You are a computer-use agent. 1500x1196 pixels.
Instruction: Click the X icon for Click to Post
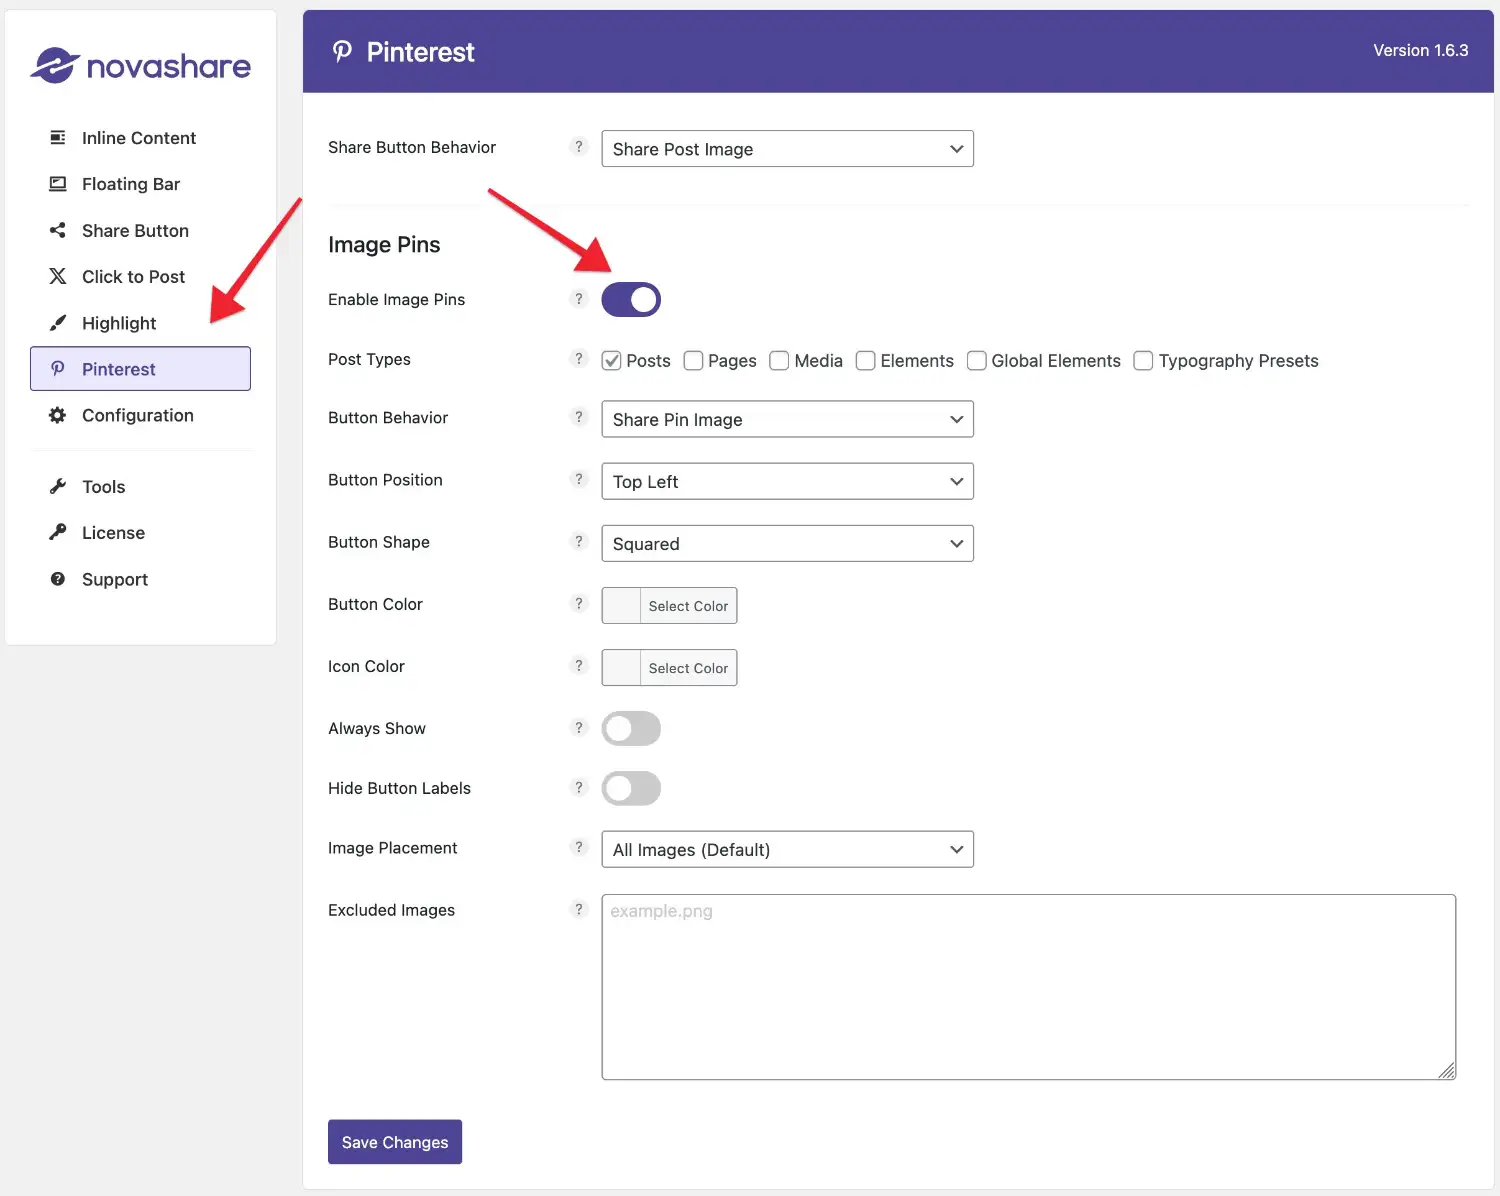click(x=58, y=277)
